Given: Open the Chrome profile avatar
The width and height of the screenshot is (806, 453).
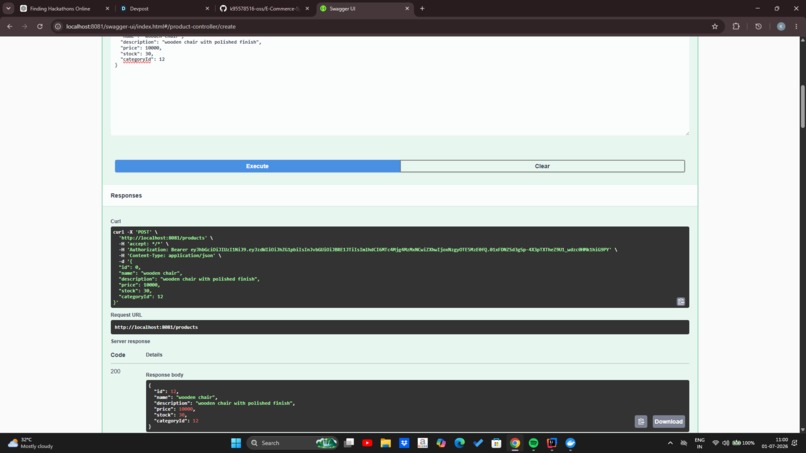Looking at the screenshot, I should [781, 26].
